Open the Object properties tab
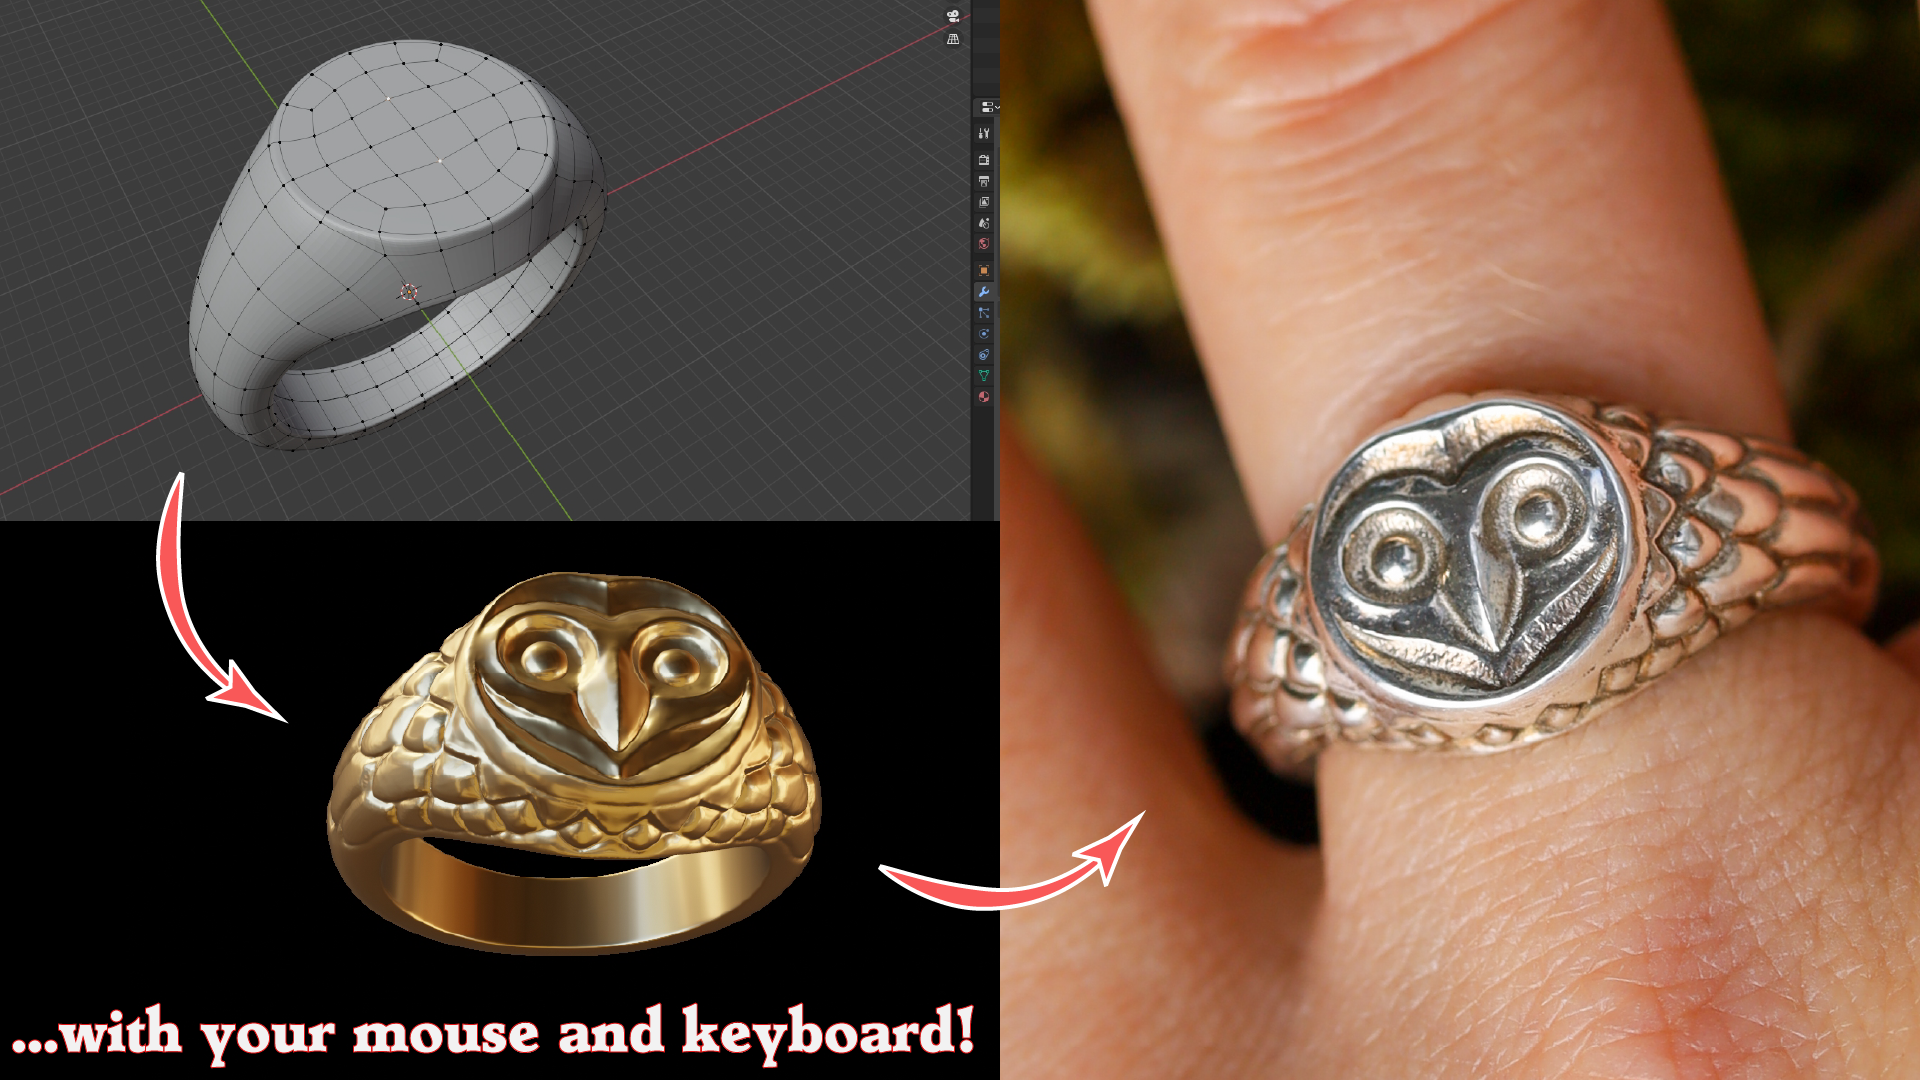The image size is (1920, 1080). click(x=984, y=271)
